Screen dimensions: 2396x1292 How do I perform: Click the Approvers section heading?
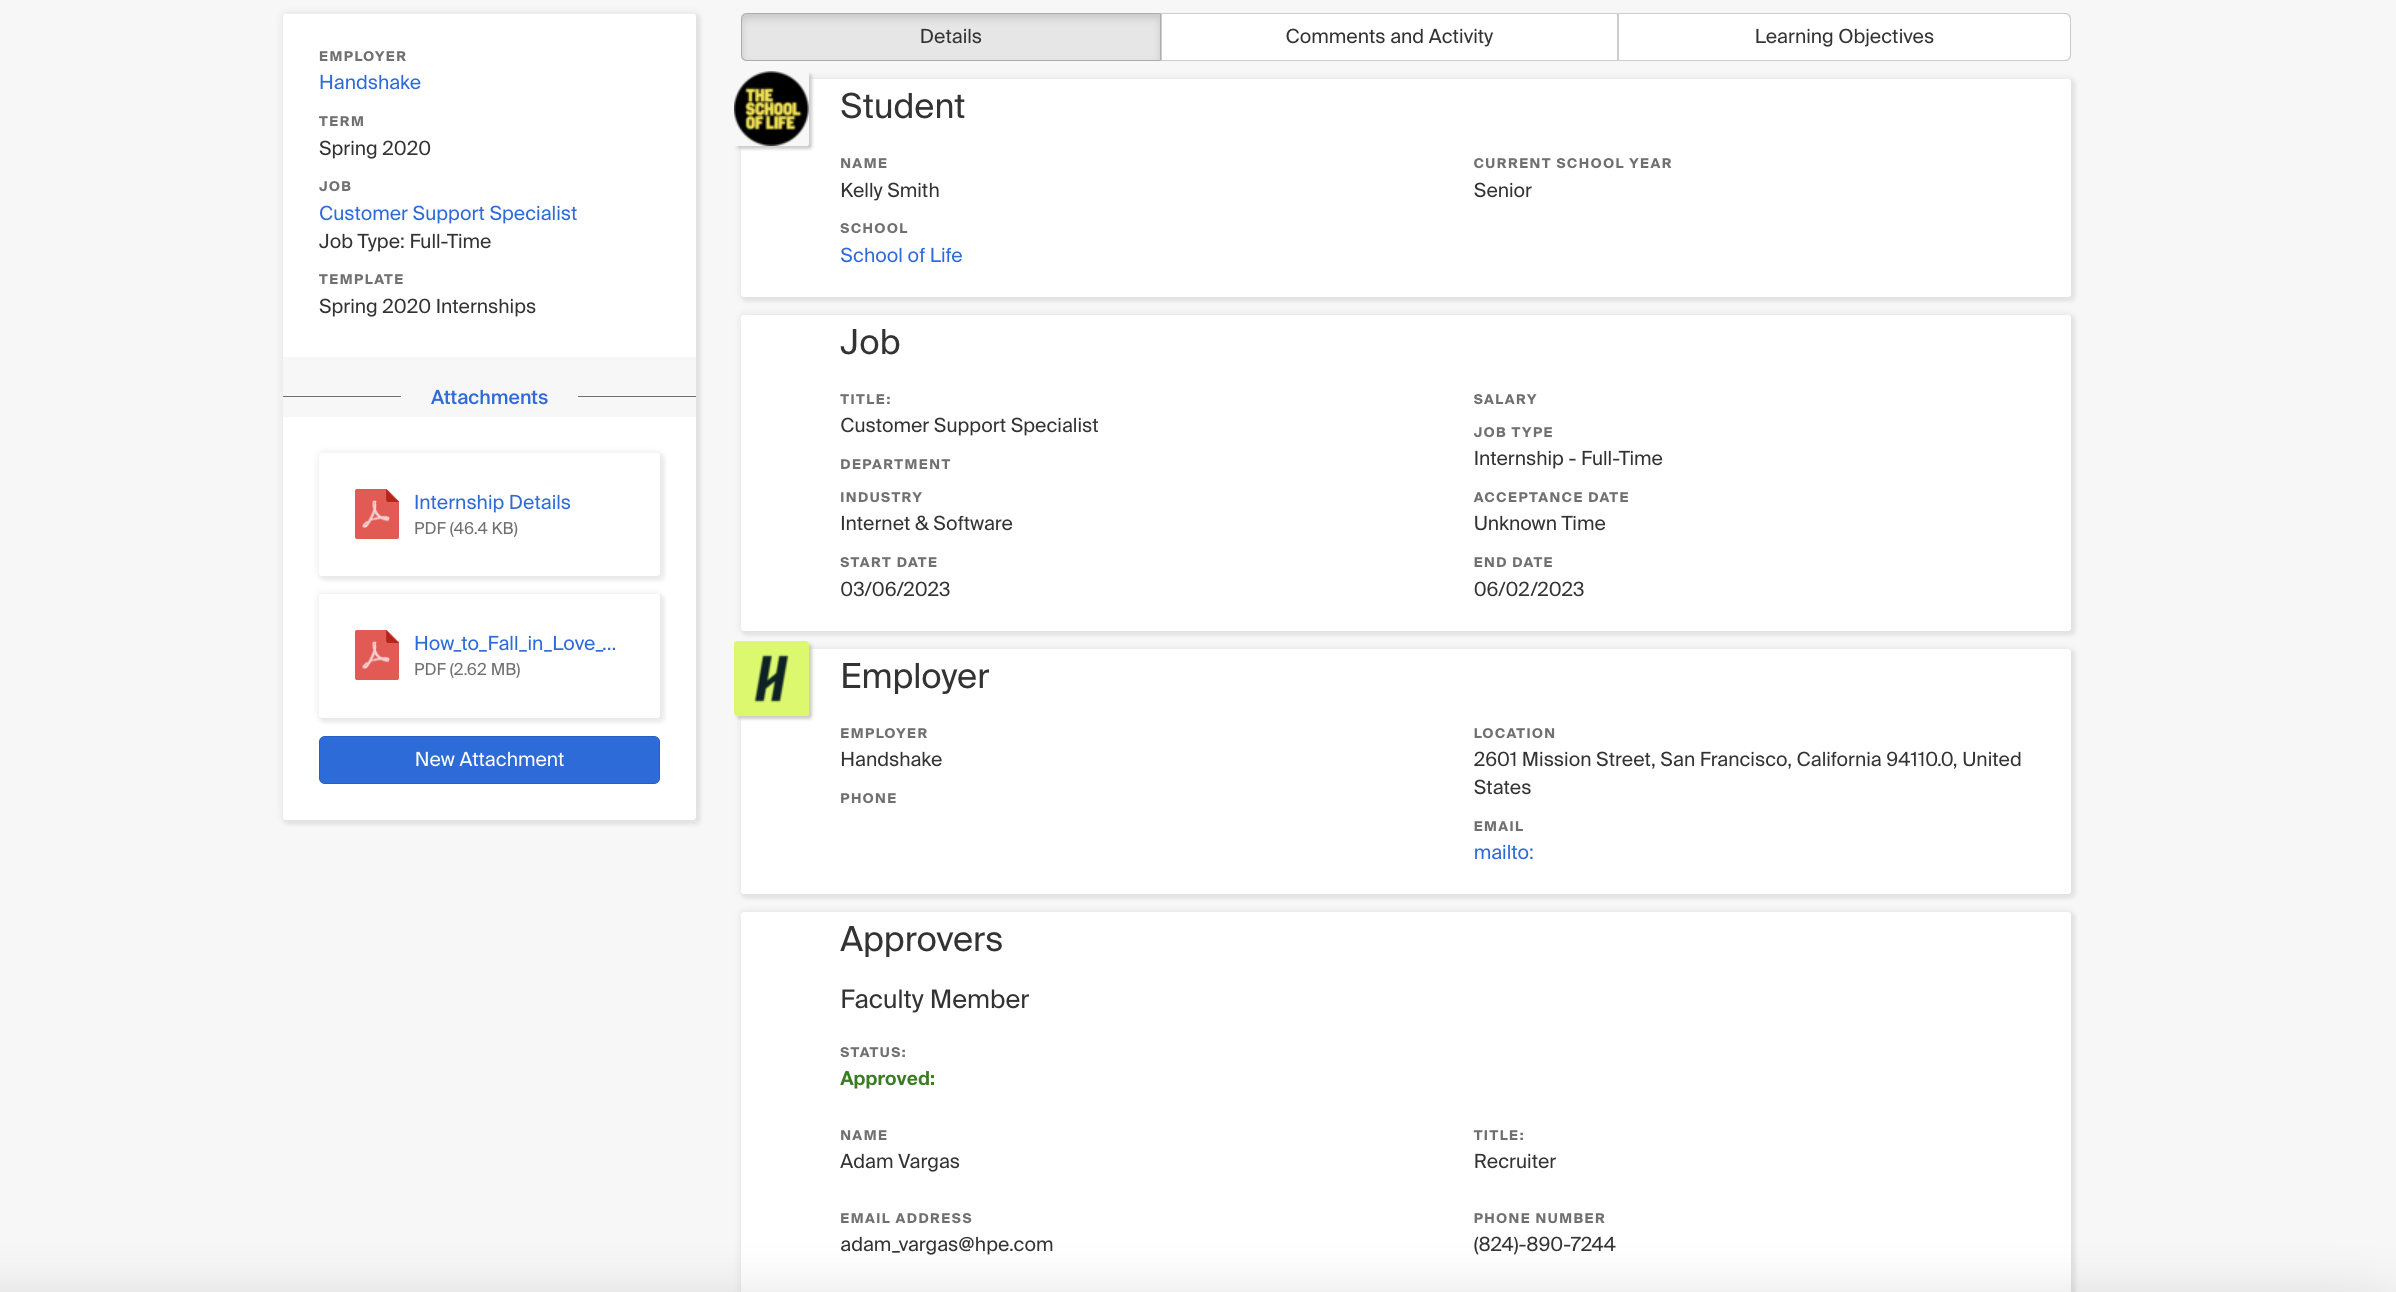[x=921, y=939]
